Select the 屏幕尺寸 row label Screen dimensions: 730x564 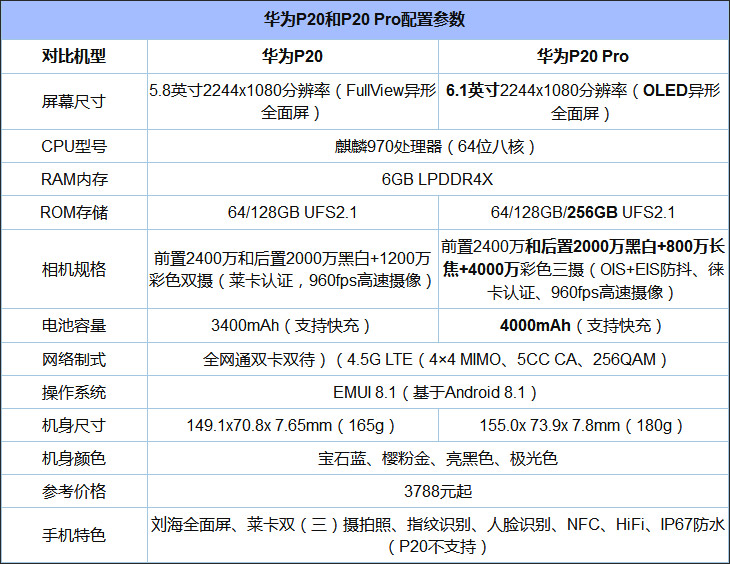[74, 101]
